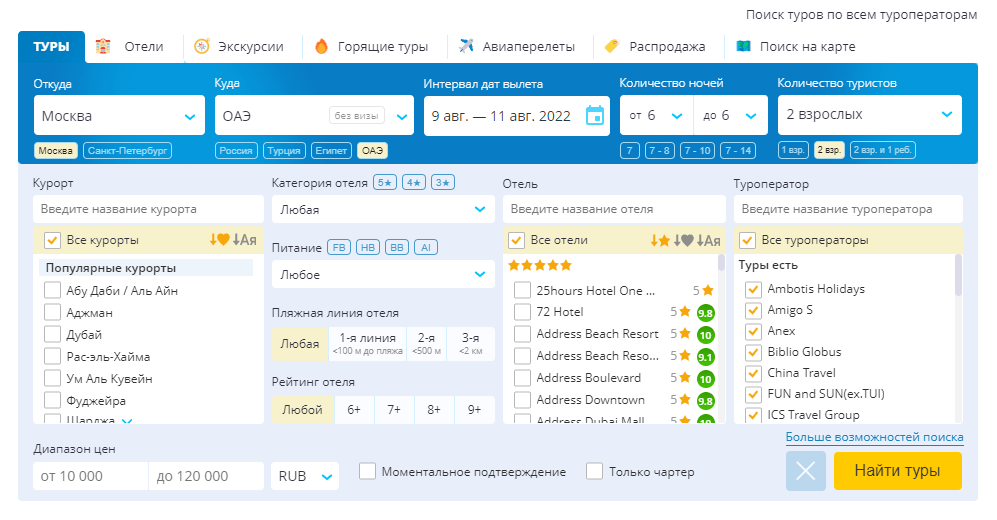The image size is (997, 520).
Task: Click the map icon for Поиск на карте
Action: click(x=743, y=46)
